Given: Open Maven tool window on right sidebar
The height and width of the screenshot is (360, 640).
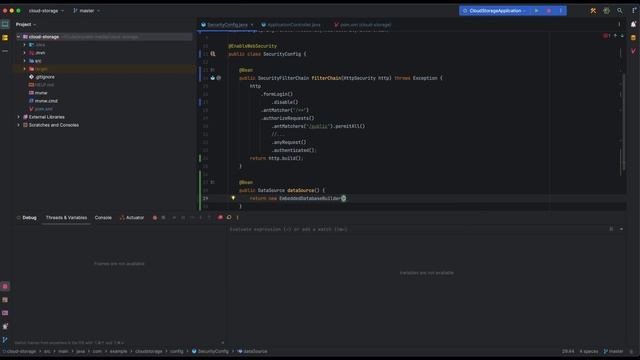Looking at the screenshot, I should click(x=633, y=51).
